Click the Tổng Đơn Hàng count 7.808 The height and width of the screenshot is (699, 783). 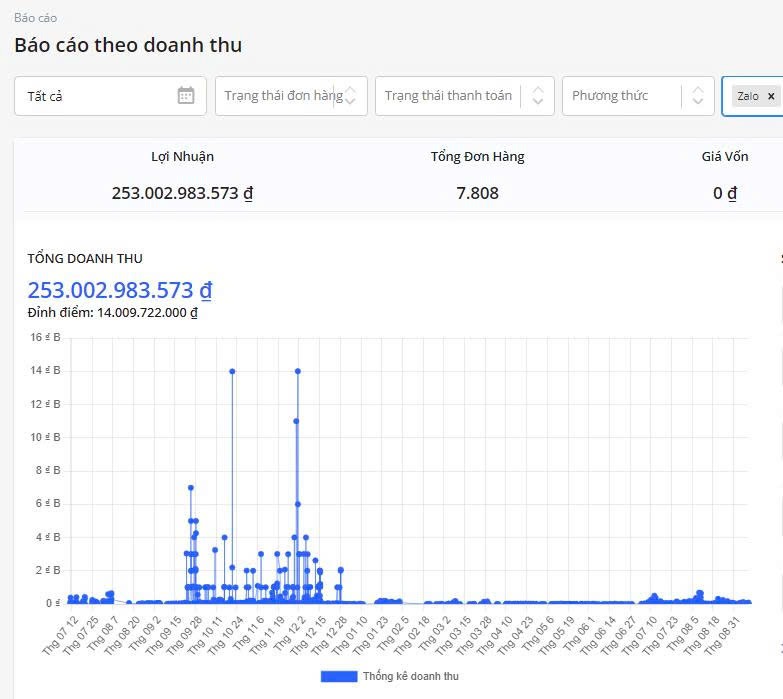477,193
